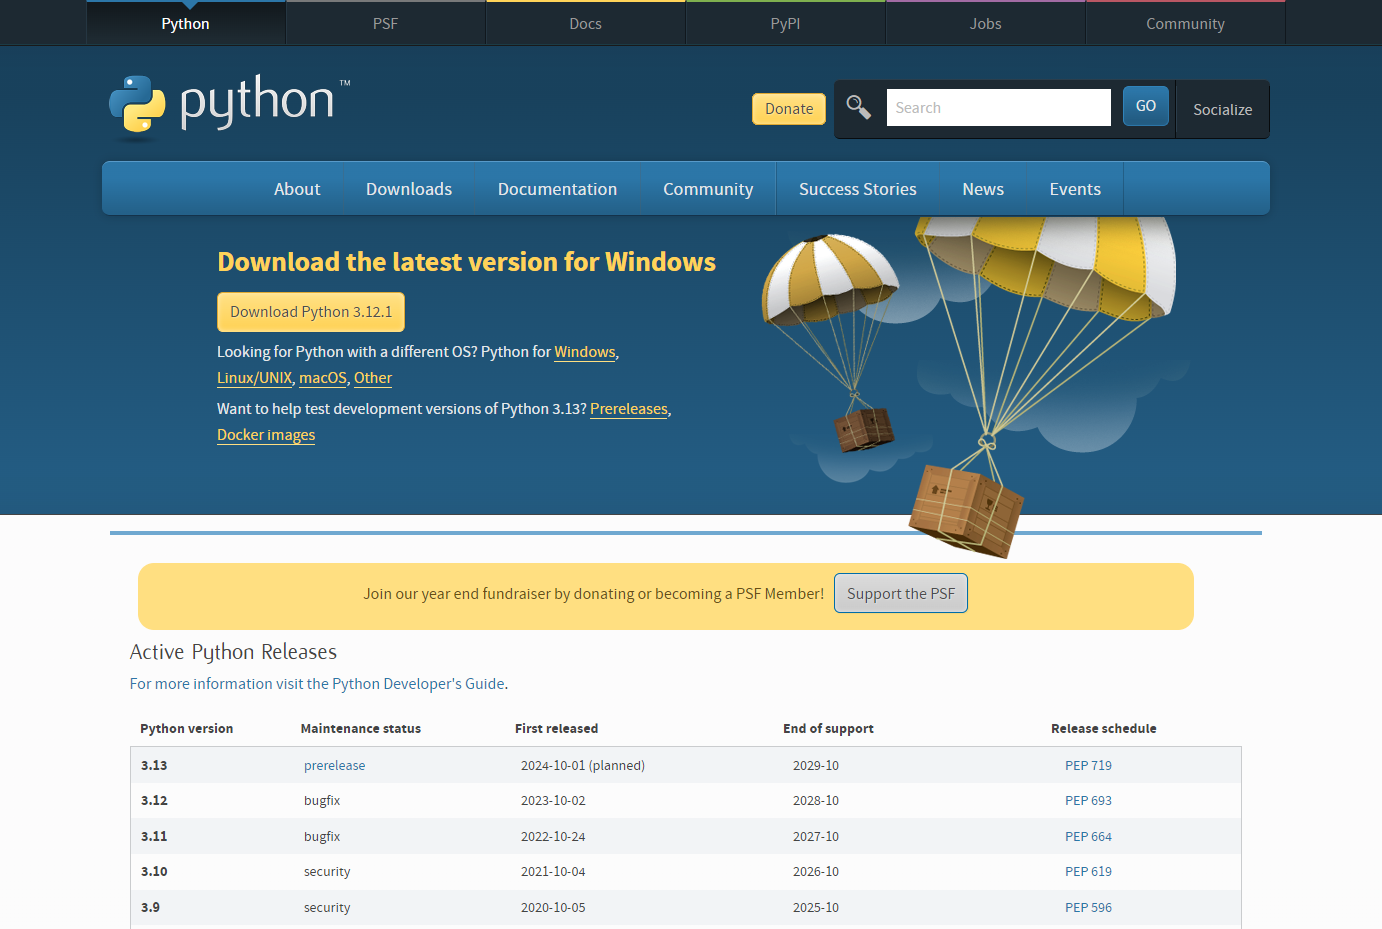
Task: Open the PEP 693 release schedule link
Action: [1088, 800]
